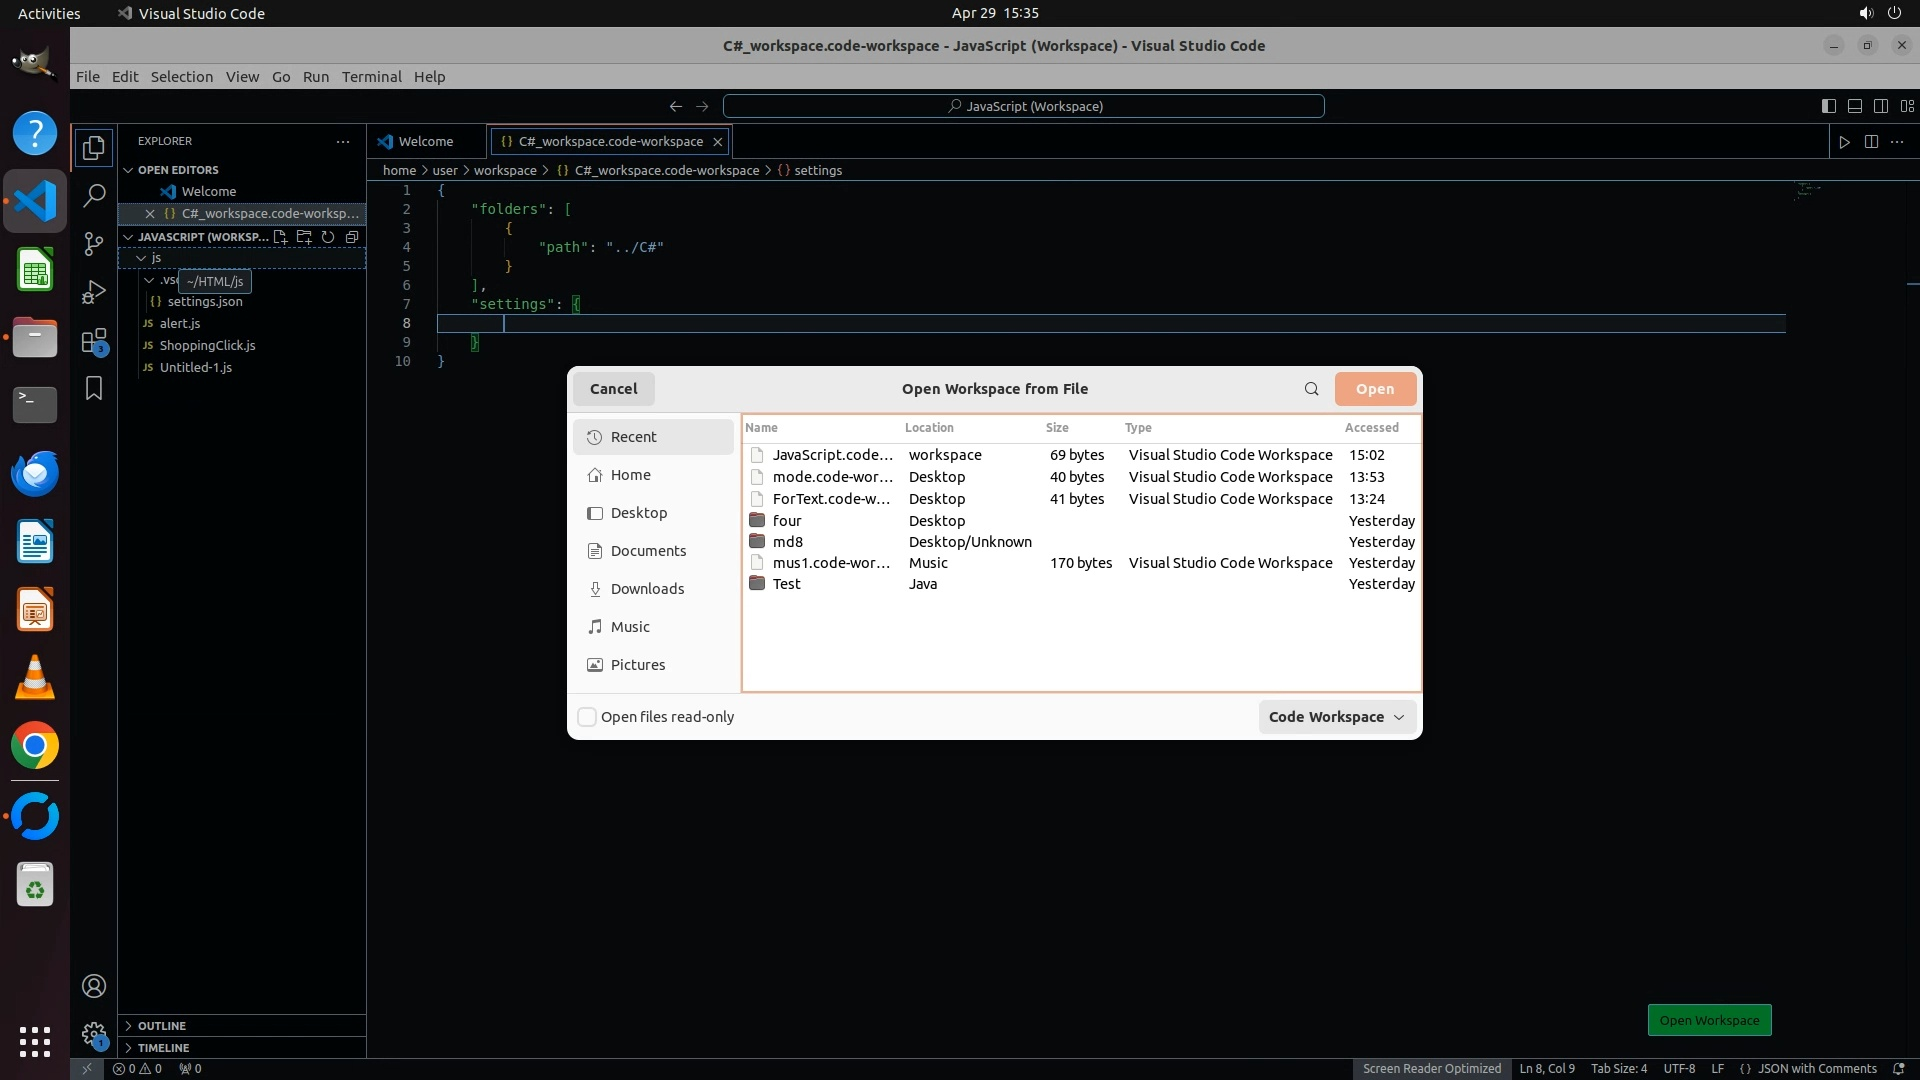This screenshot has width=1920, height=1080.
Task: Click the Cancel button in dialog
Action: (x=613, y=389)
